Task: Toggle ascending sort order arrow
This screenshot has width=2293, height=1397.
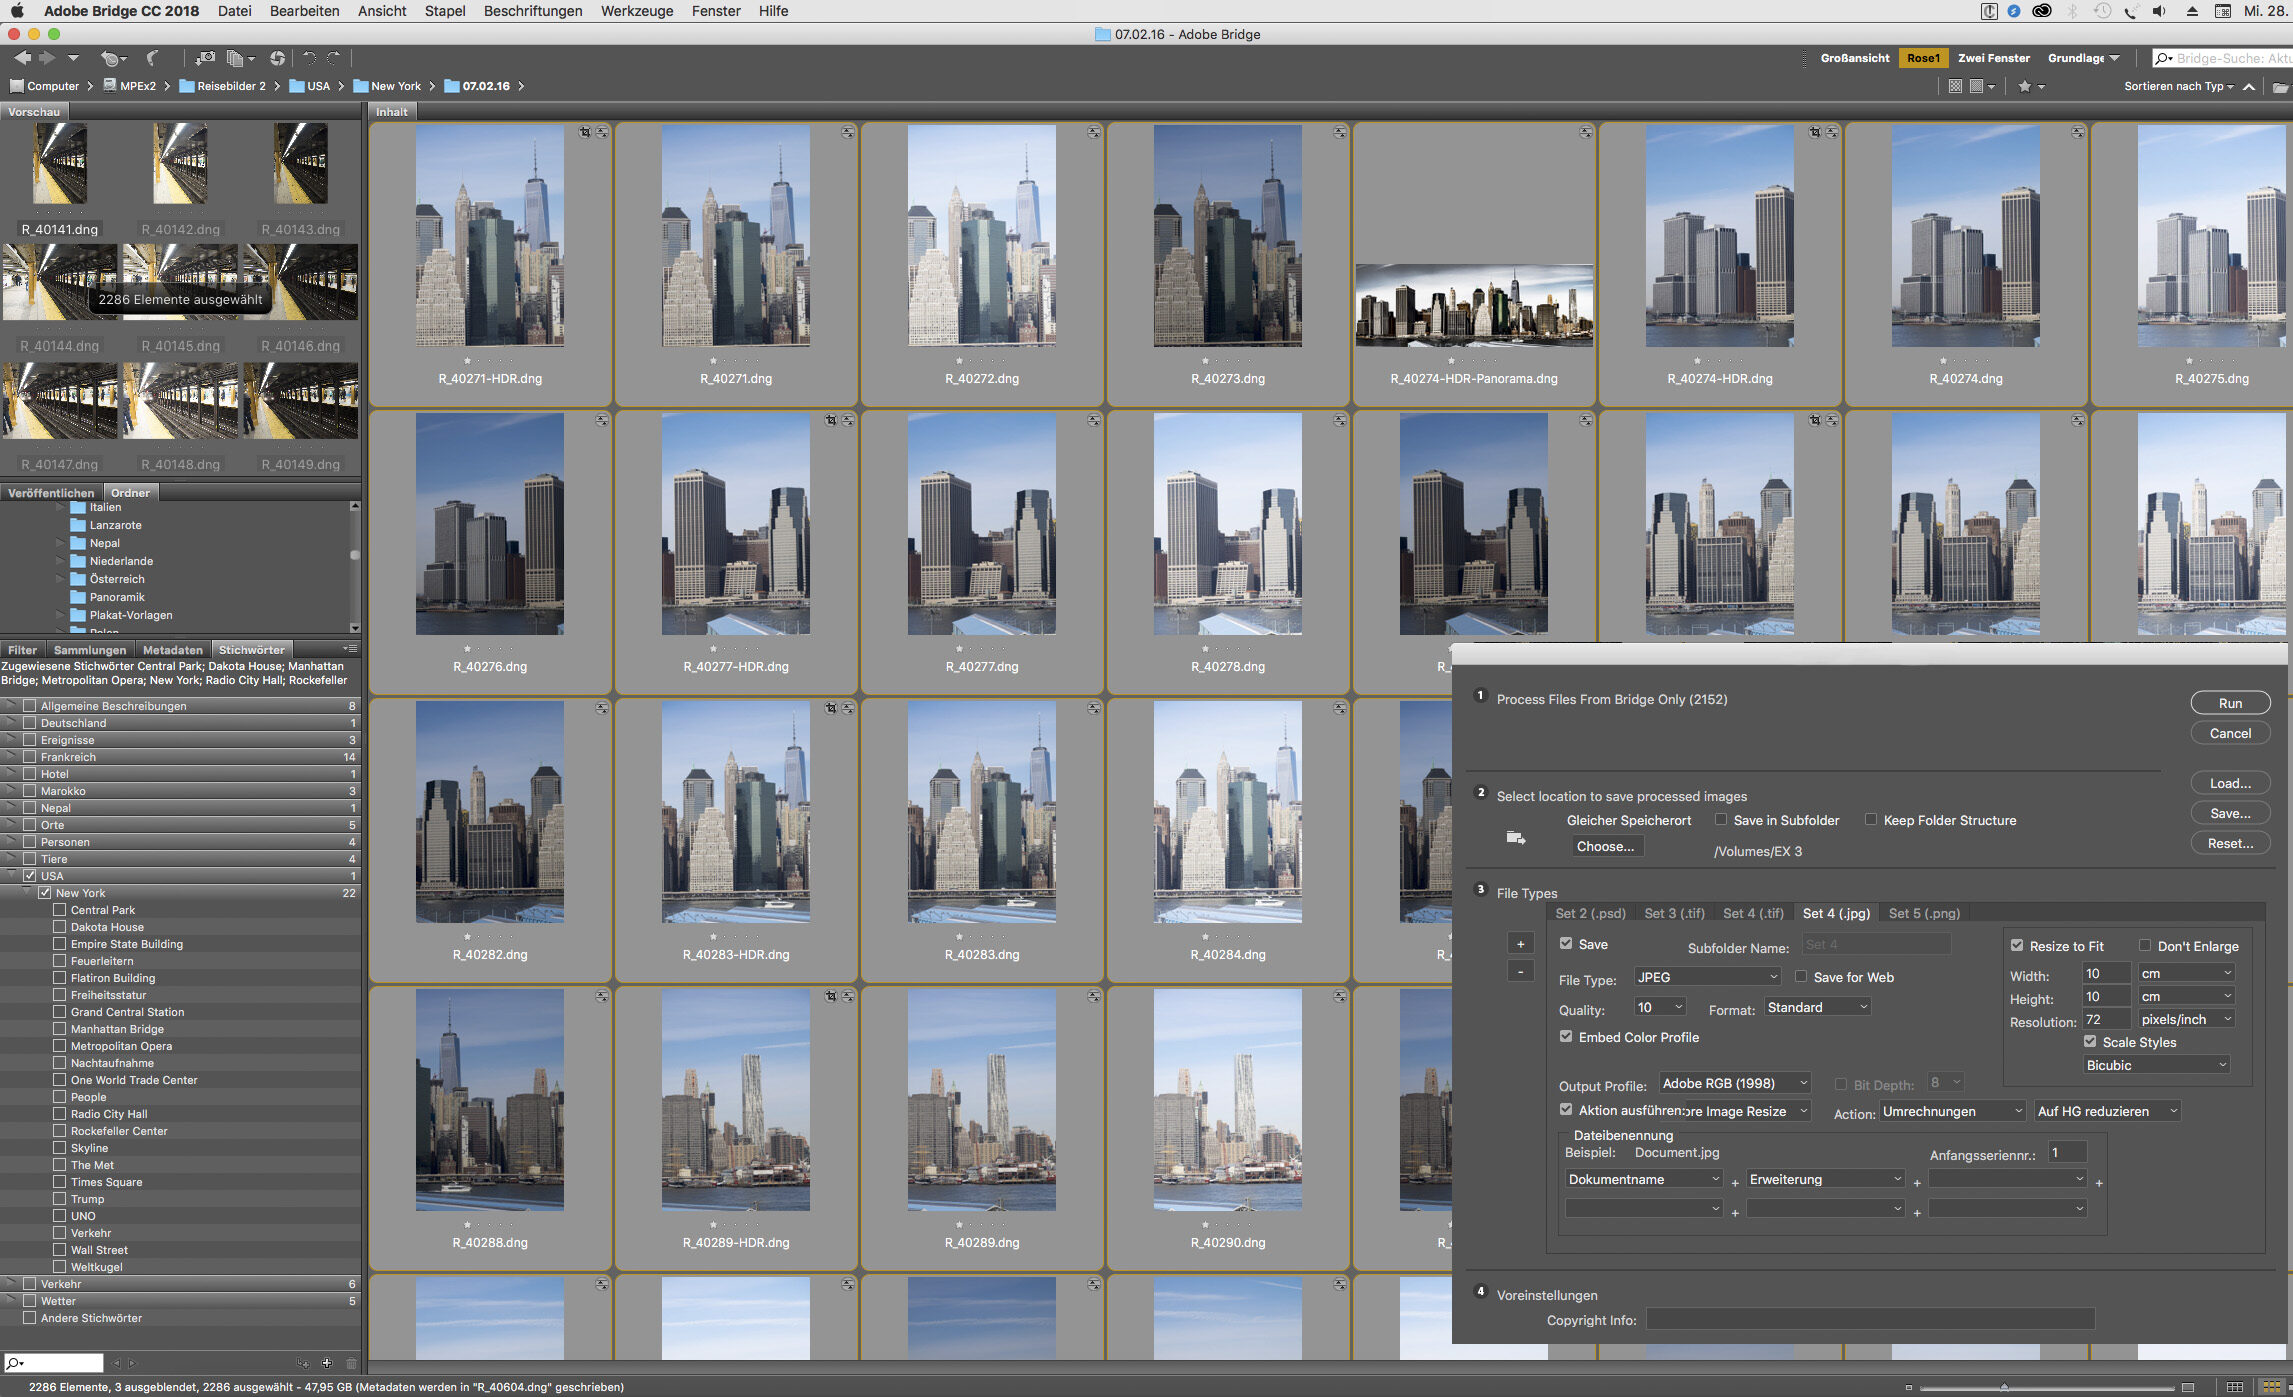Action: [x=2249, y=86]
